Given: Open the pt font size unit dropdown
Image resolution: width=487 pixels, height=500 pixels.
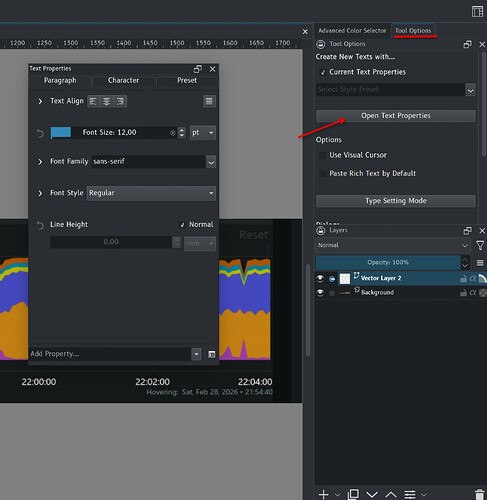Looking at the screenshot, I should [x=203, y=133].
